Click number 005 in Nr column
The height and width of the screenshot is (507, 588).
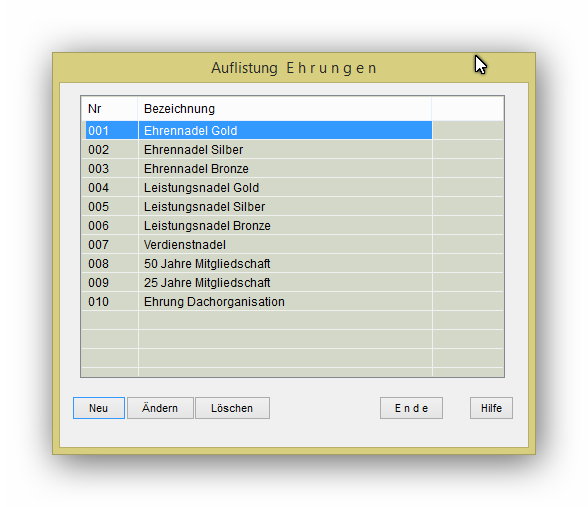click(98, 207)
